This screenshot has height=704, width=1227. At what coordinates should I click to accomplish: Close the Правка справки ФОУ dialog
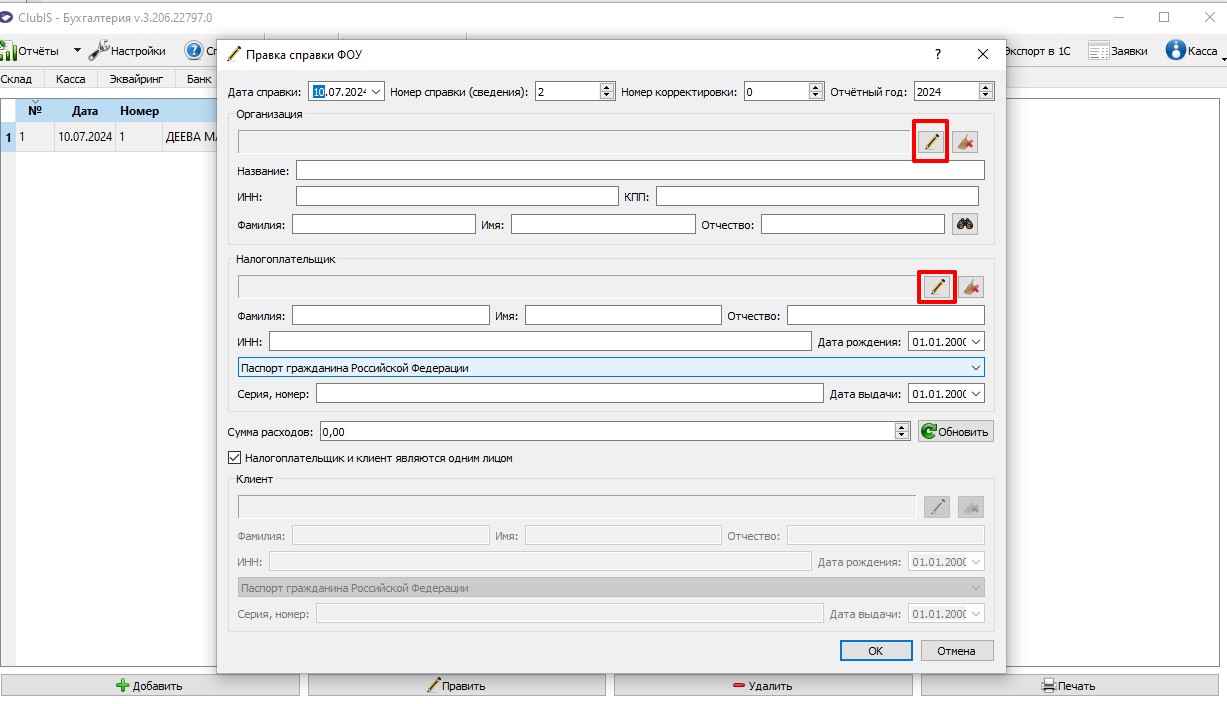[x=983, y=54]
